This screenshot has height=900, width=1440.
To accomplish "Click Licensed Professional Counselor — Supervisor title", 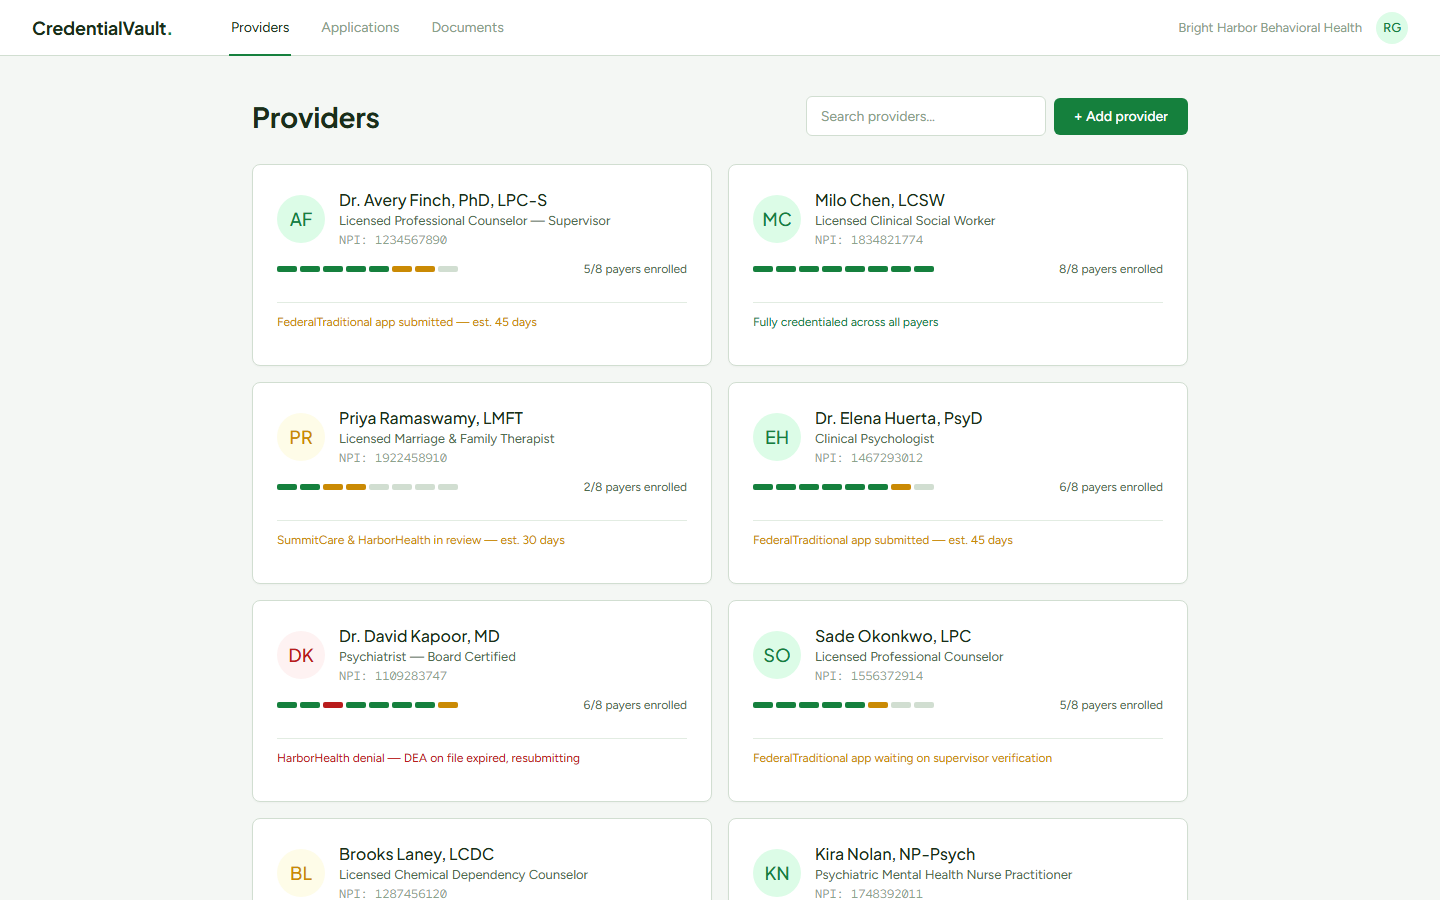I will tap(475, 221).
